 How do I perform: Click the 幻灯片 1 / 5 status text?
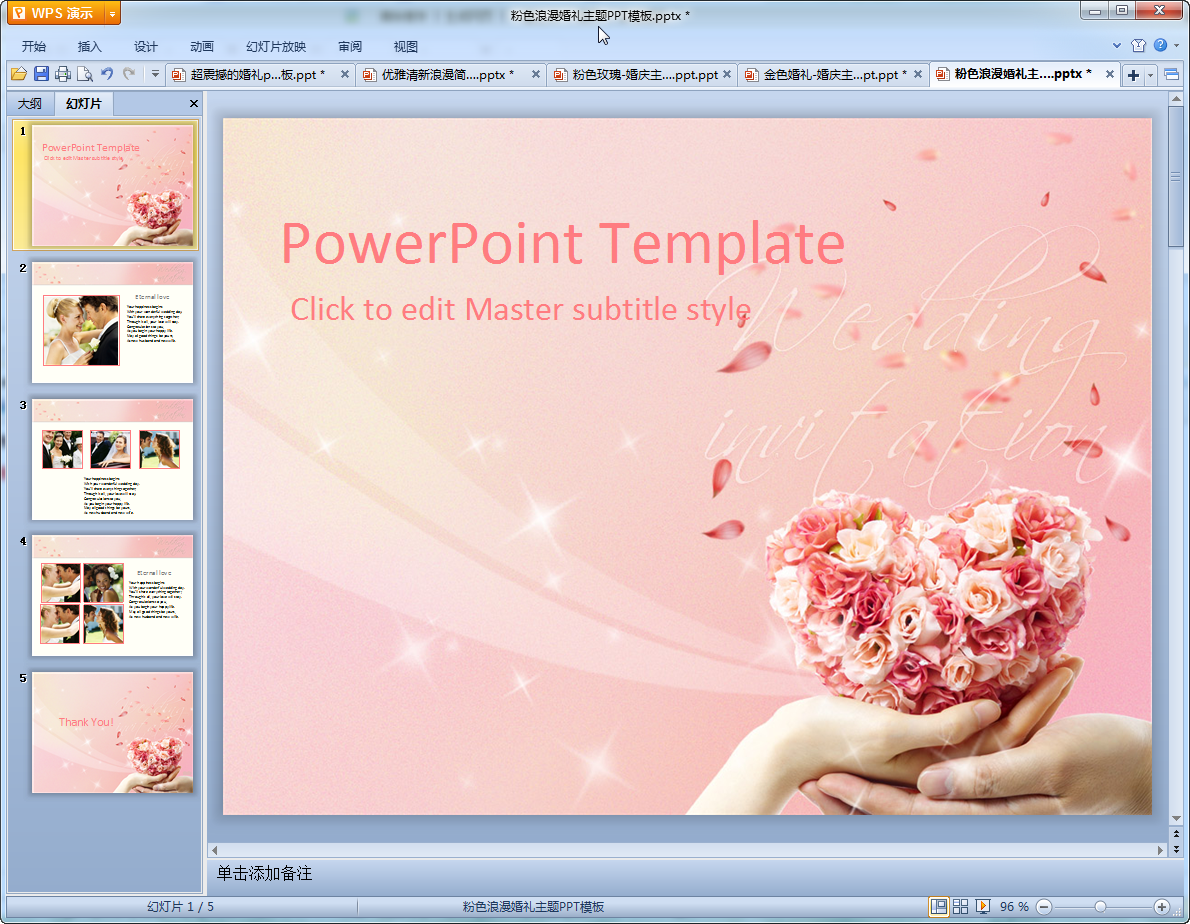tap(181, 907)
